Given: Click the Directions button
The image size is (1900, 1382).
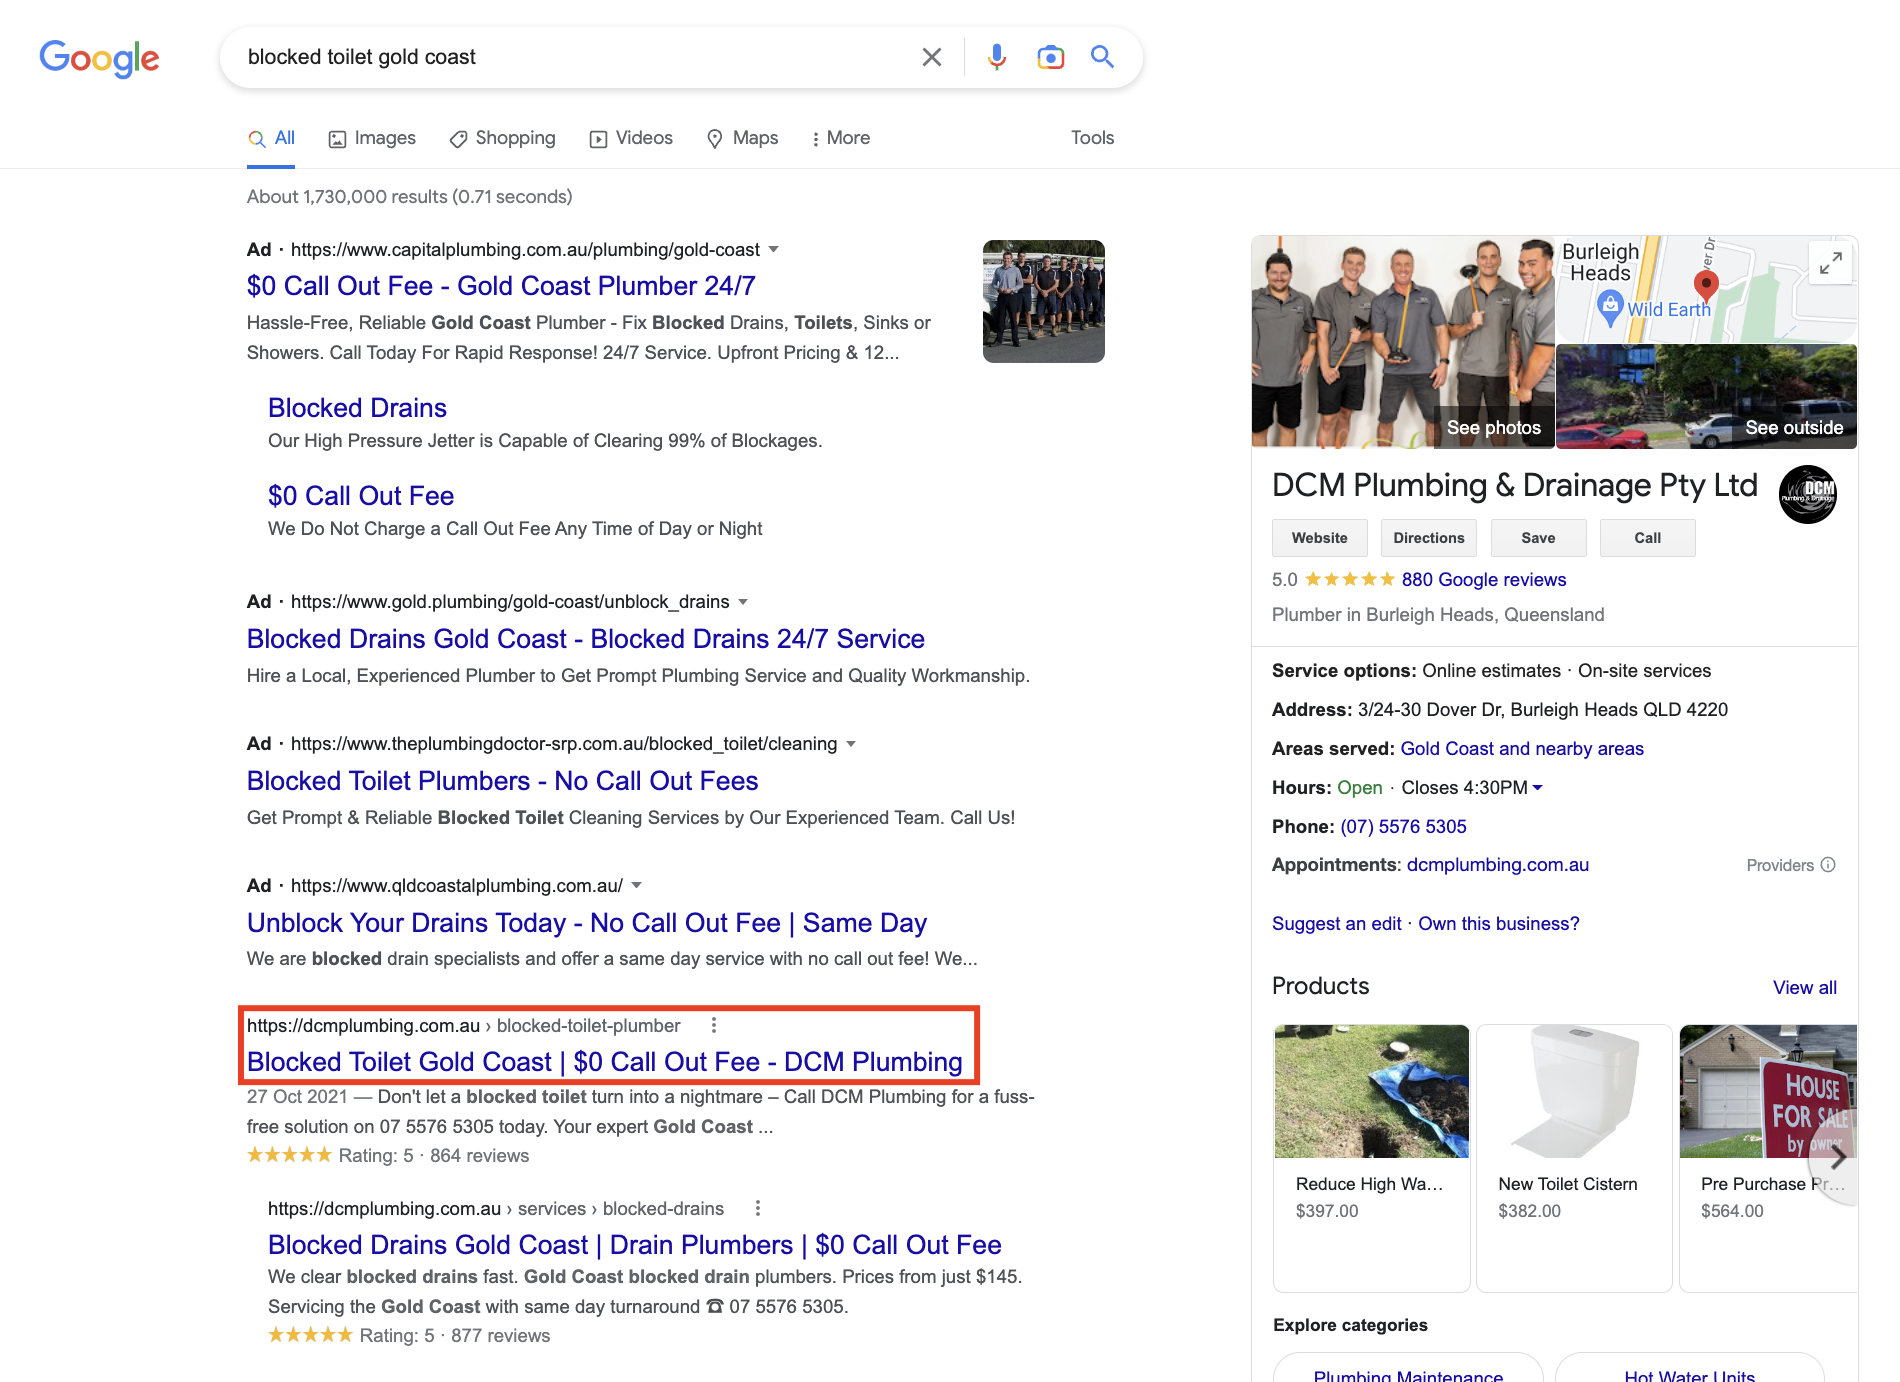Looking at the screenshot, I should click(x=1428, y=538).
